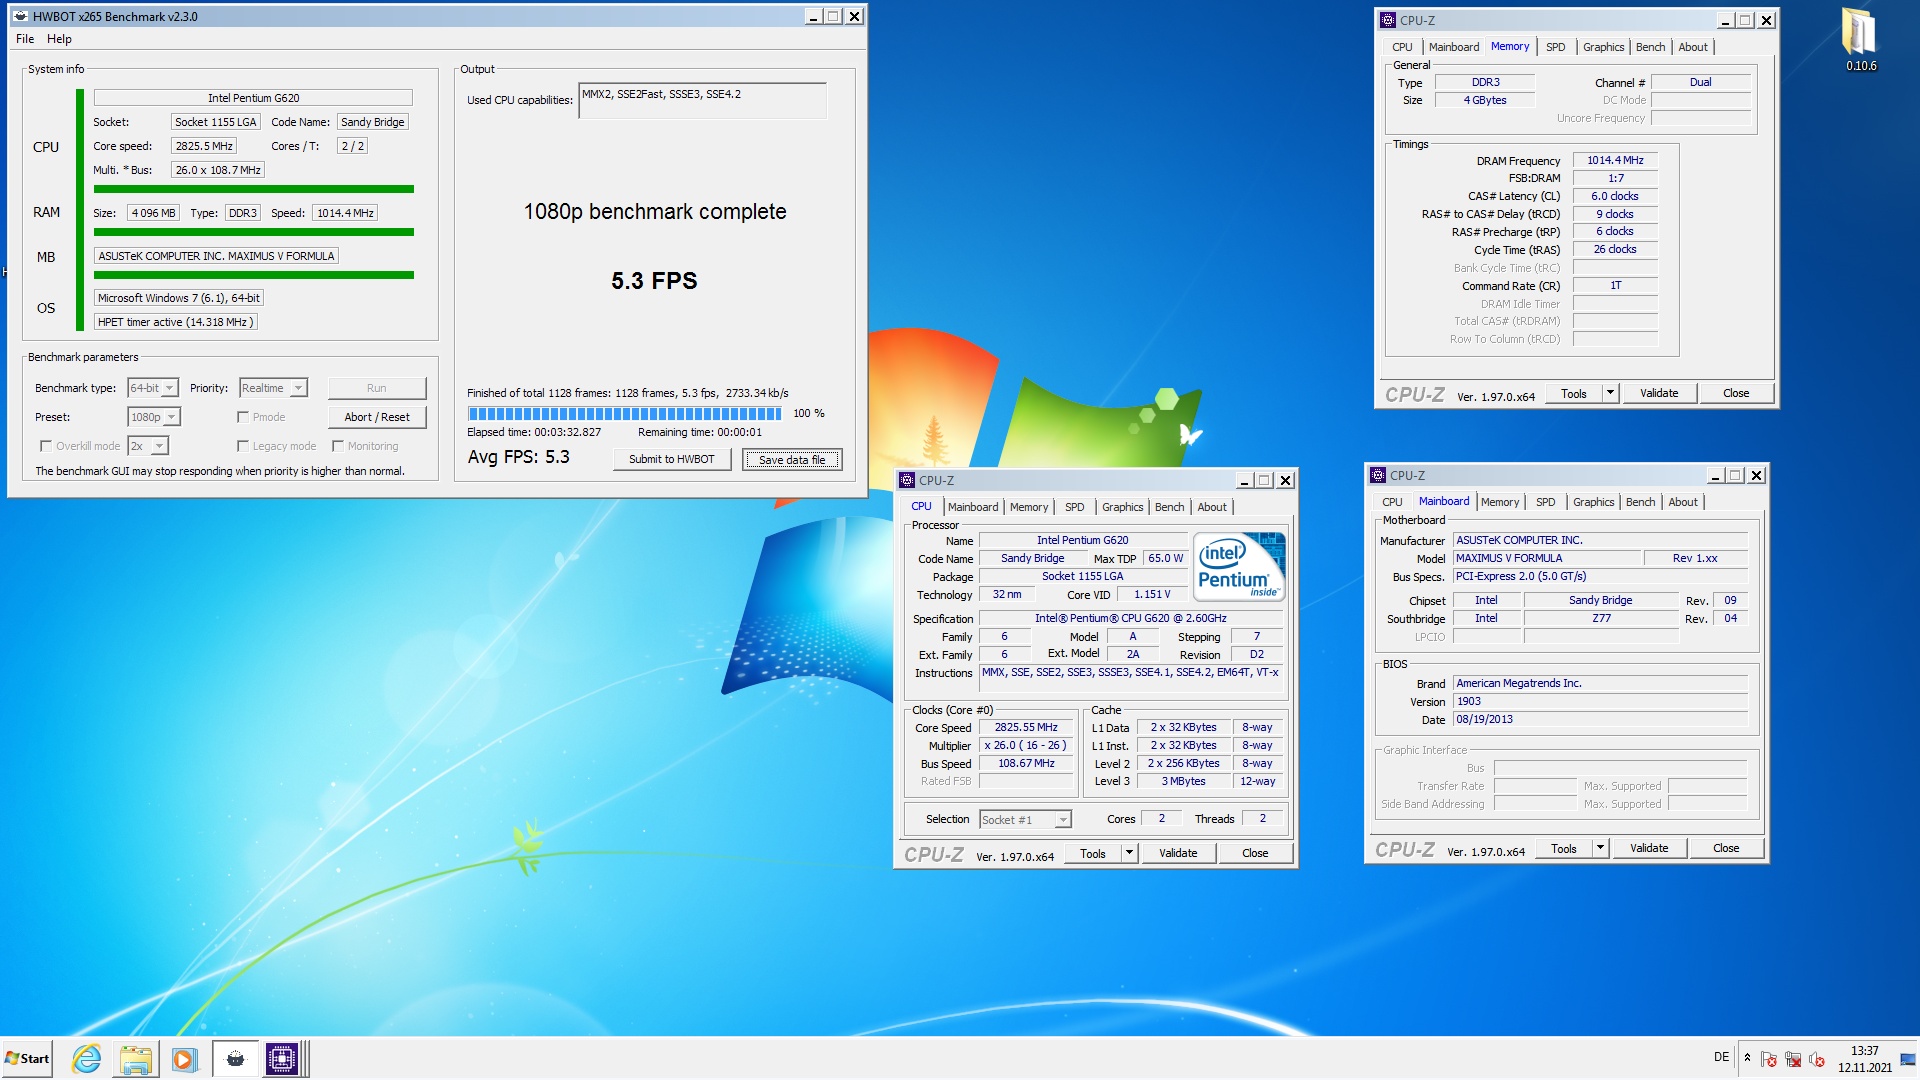Image resolution: width=1920 pixels, height=1080 pixels.
Task: Show hidden tray icons arrow
Action: (x=1747, y=1058)
